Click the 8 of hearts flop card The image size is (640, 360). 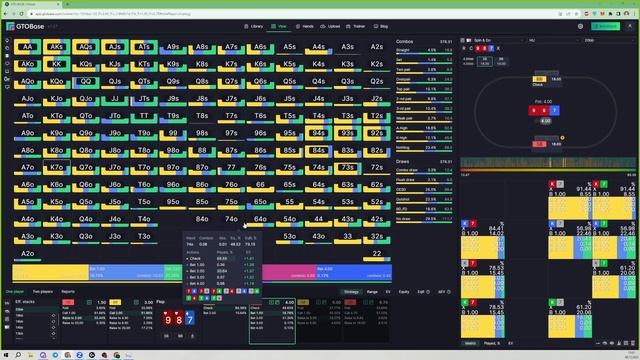point(179,319)
